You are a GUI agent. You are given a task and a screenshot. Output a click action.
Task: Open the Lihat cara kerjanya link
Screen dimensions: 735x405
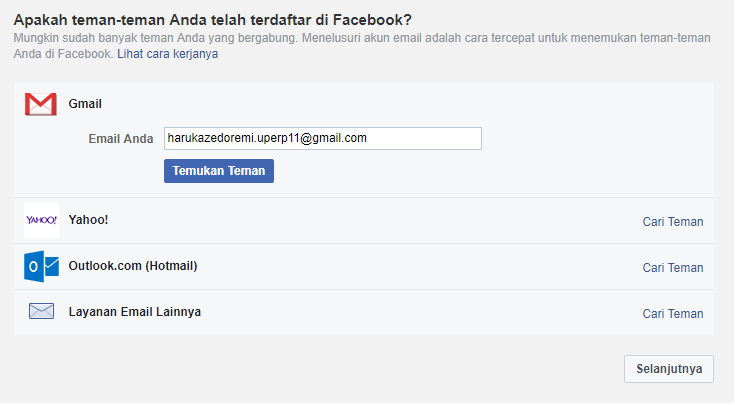click(x=168, y=54)
